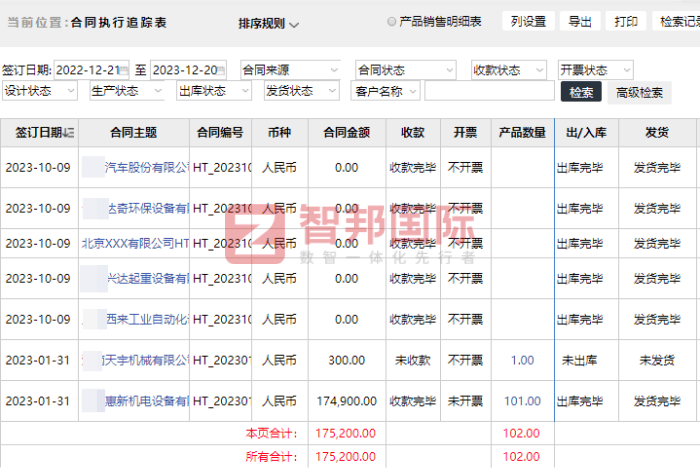Image resolution: width=700 pixels, height=468 pixels.
Task: Open calendar icon of end date 2023-12-20
Action: [221, 71]
